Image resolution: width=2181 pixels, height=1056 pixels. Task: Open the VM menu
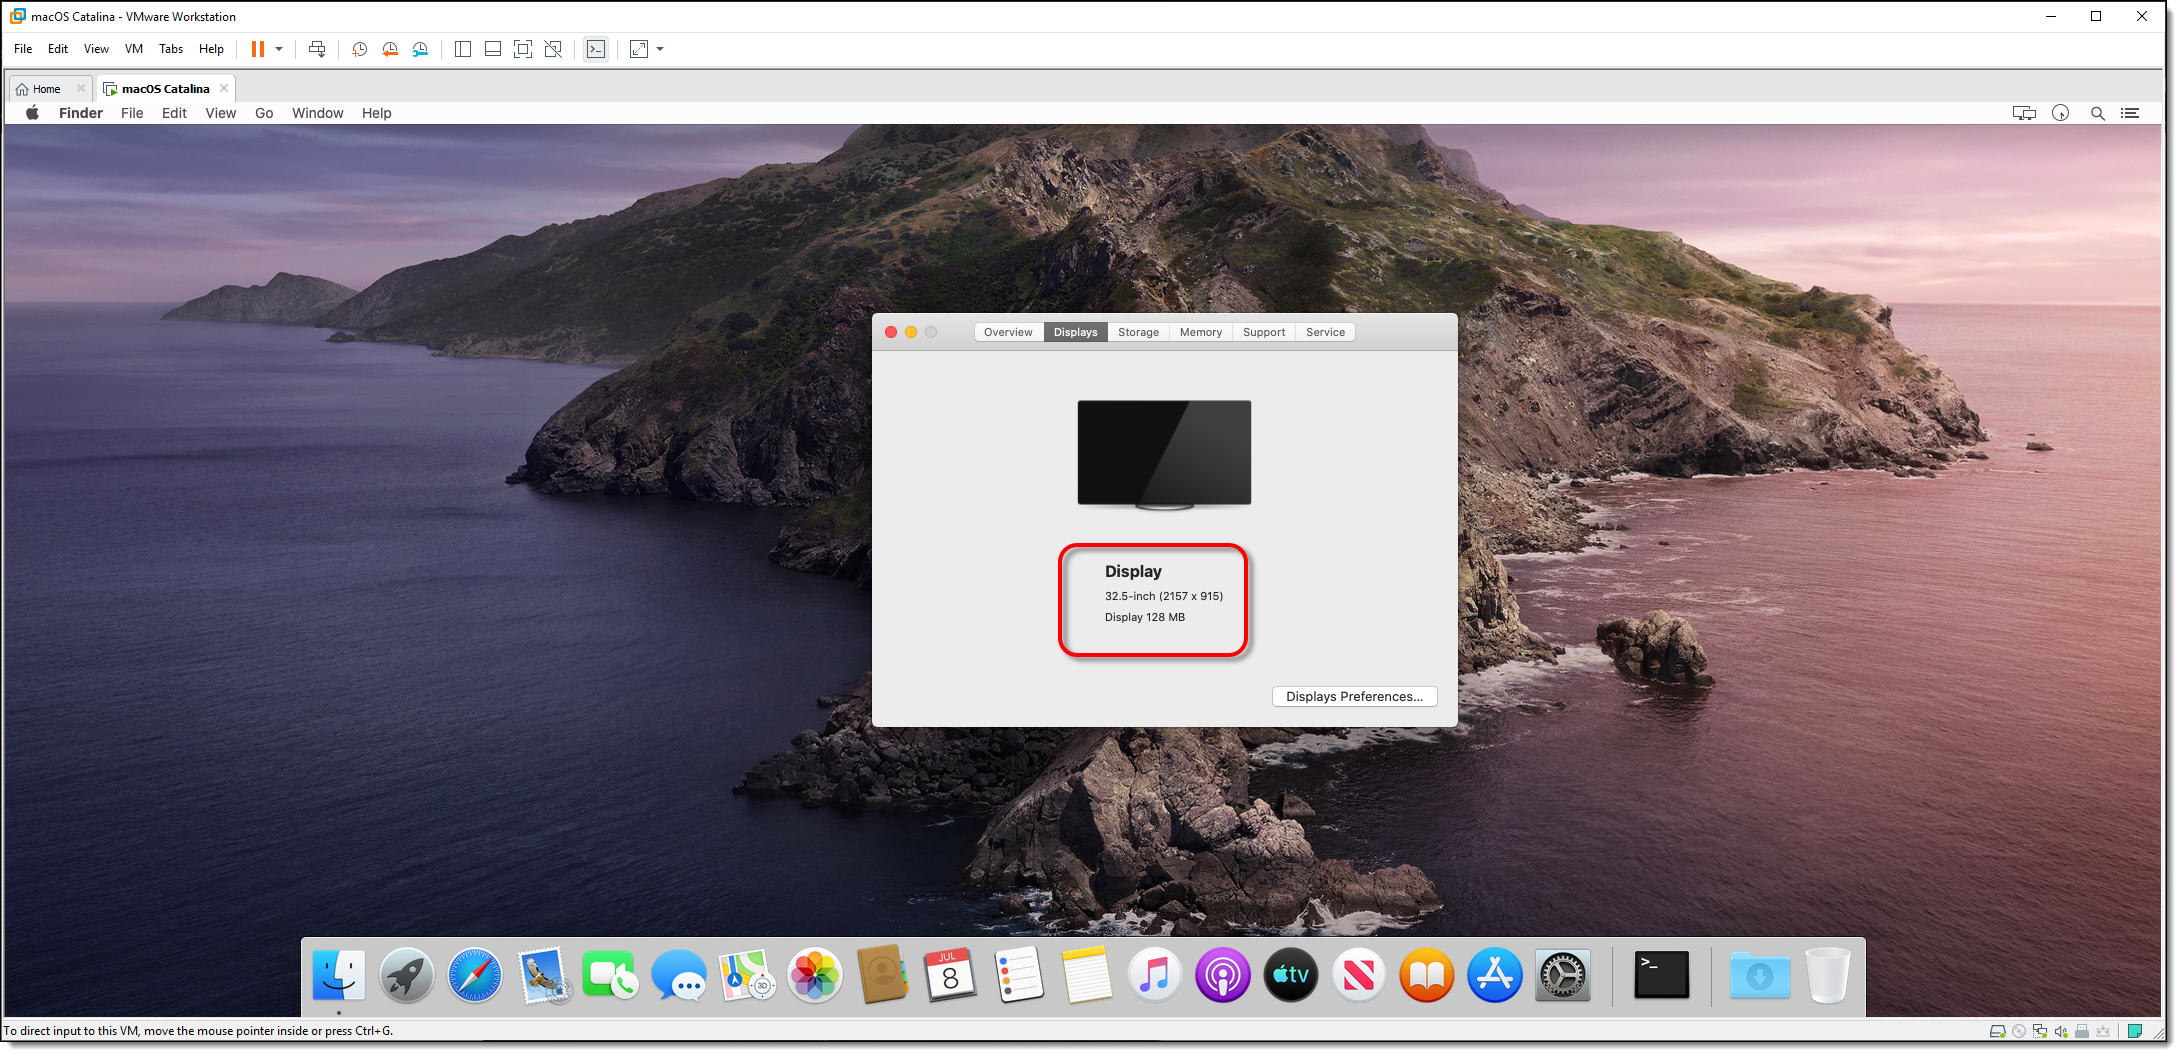[x=134, y=49]
